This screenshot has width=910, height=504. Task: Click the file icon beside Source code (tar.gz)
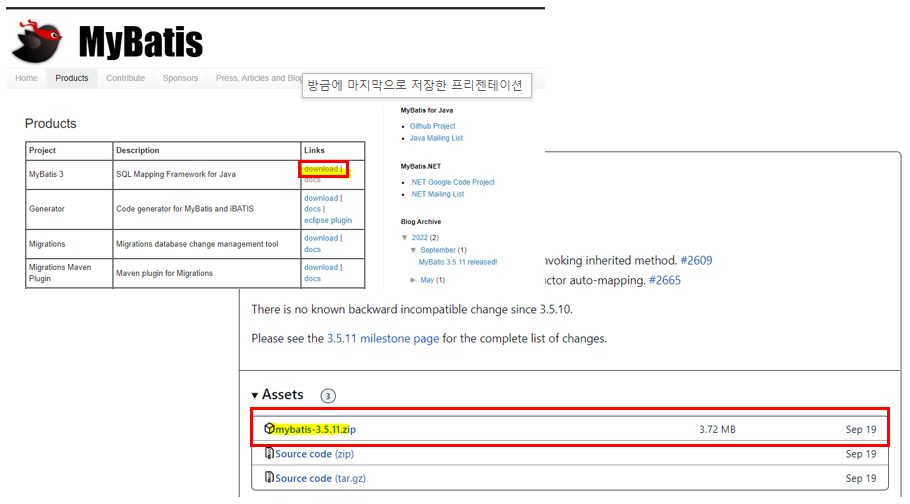coord(269,477)
